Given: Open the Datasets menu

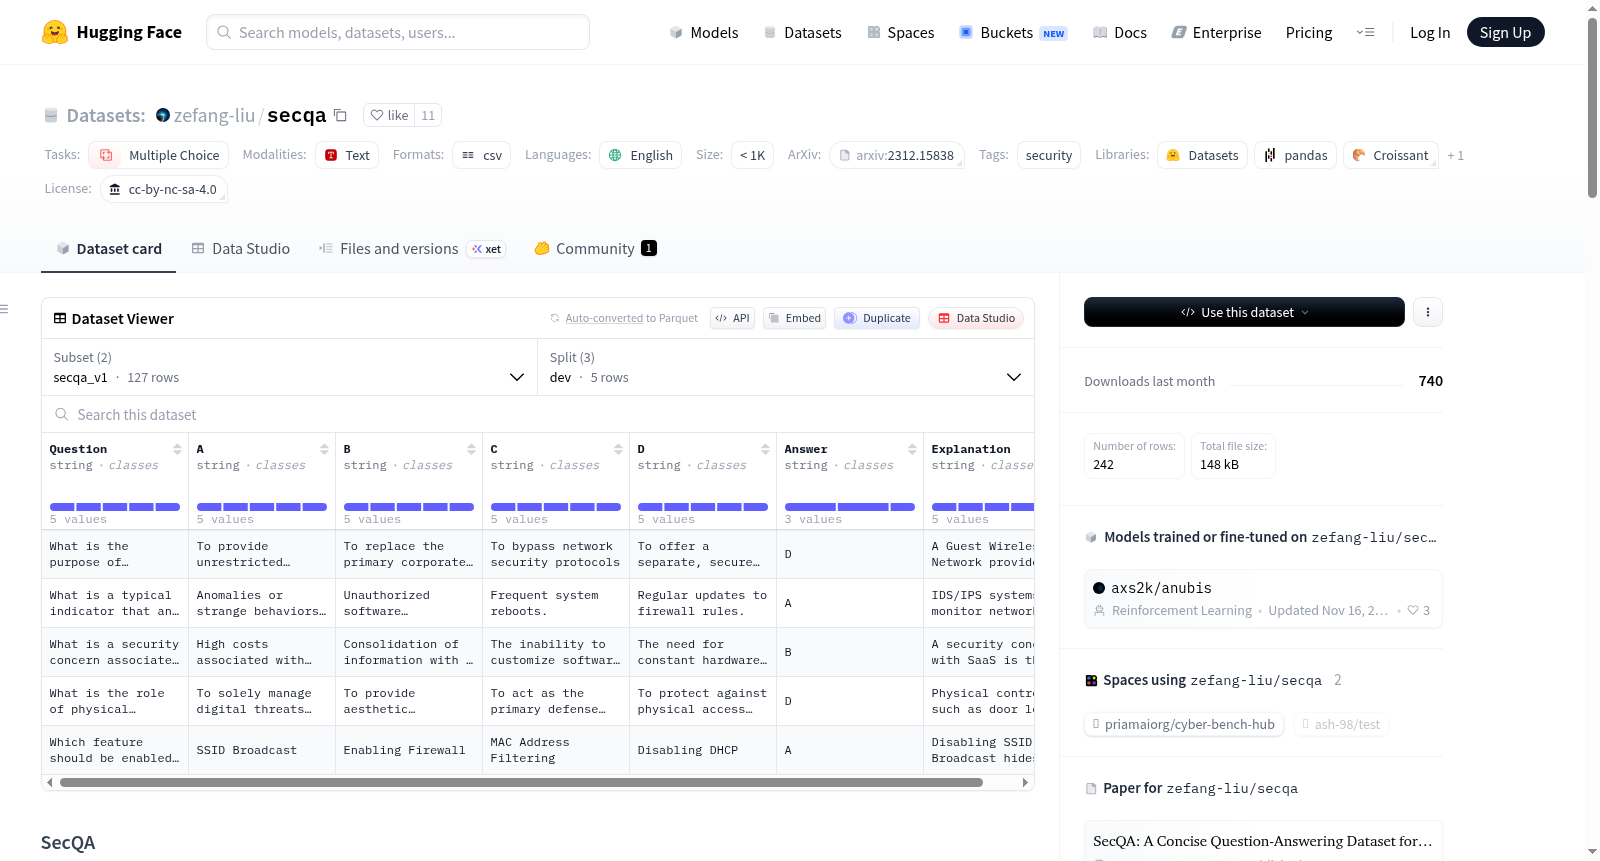Looking at the screenshot, I should (x=802, y=32).
